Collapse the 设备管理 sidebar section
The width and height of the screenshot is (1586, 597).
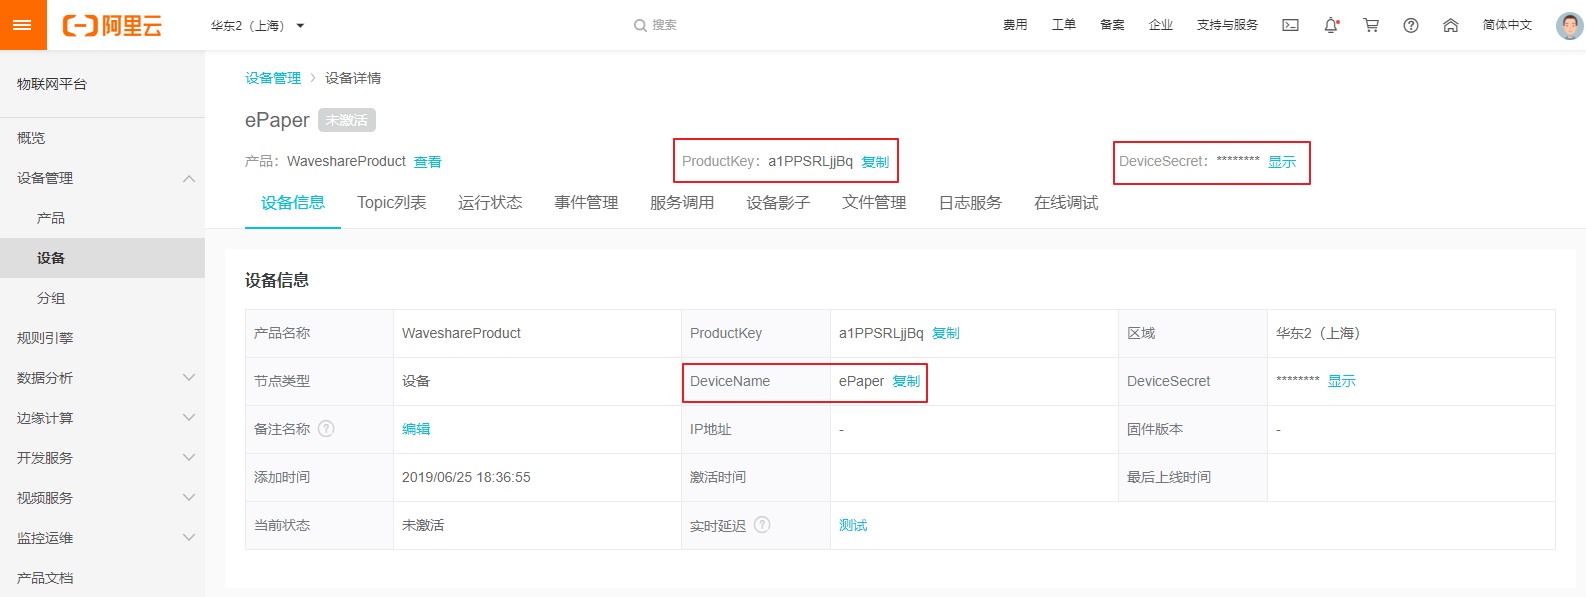(x=189, y=178)
